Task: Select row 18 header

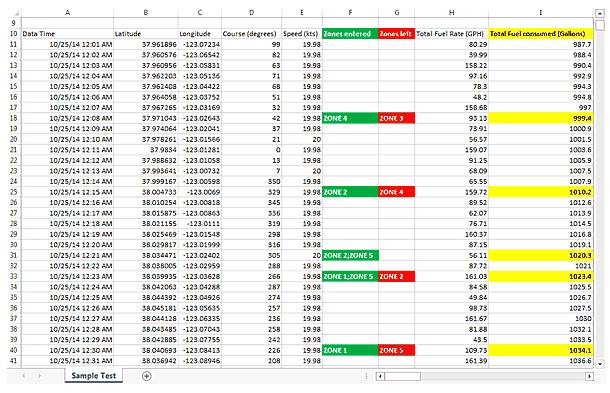Action: pos(14,118)
